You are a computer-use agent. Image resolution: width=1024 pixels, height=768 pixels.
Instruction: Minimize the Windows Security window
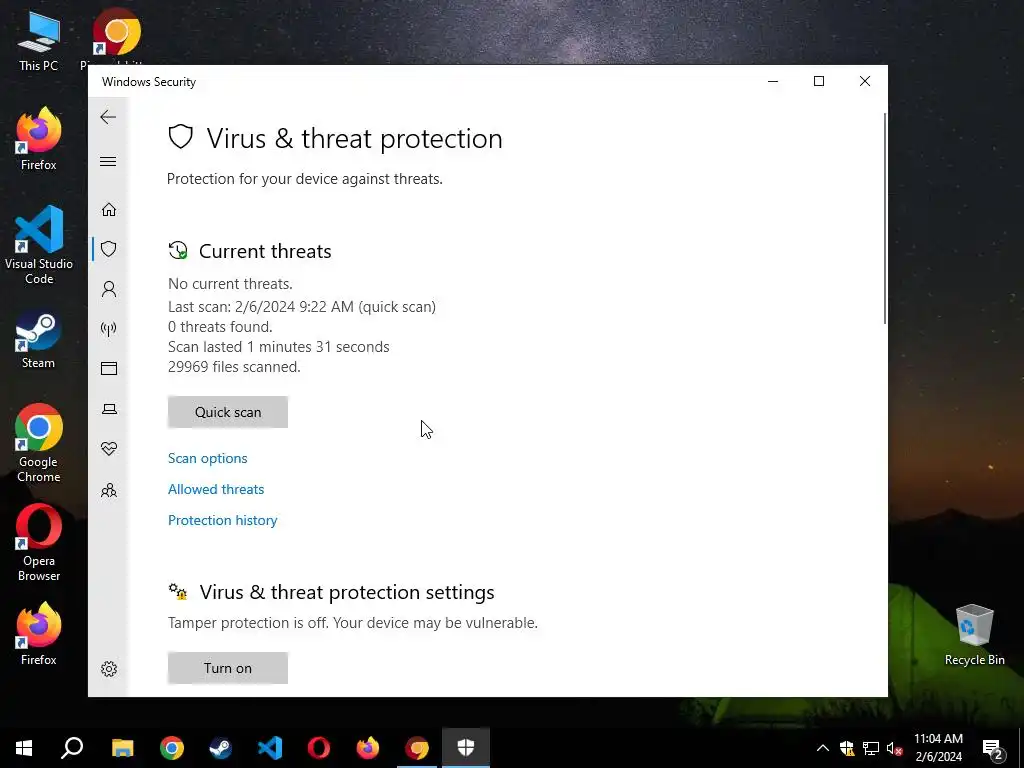pos(773,81)
